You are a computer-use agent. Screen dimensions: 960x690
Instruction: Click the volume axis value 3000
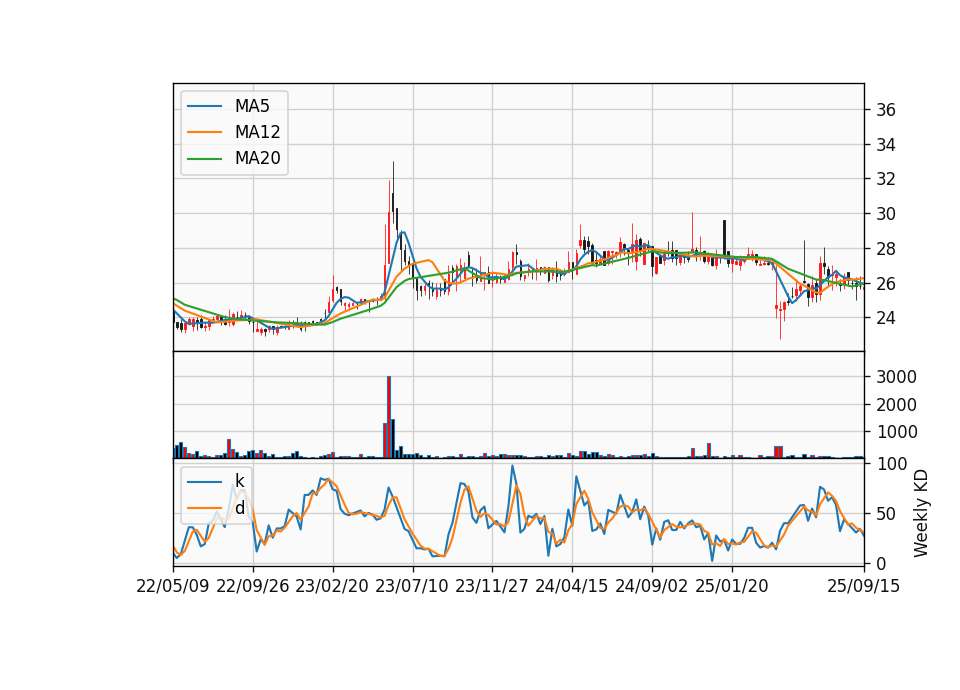[896, 377]
